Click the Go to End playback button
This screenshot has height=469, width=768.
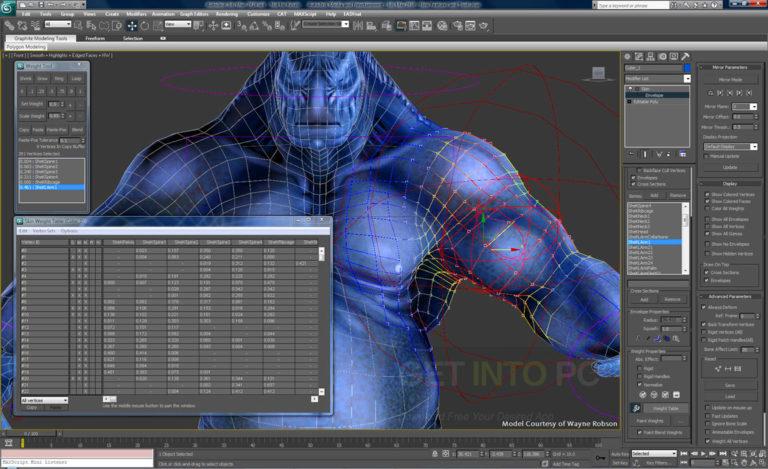(x=722, y=454)
